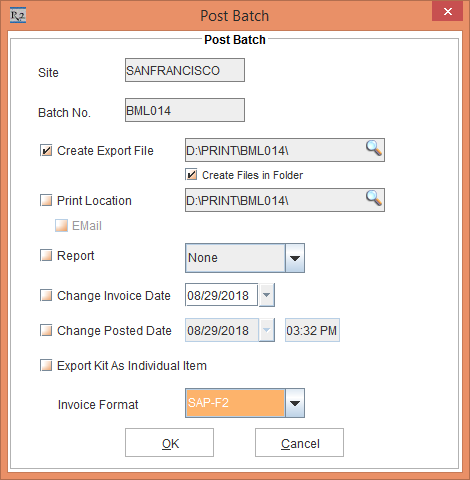Click the invoice date field 08/29/2018

pyautogui.click(x=222, y=295)
